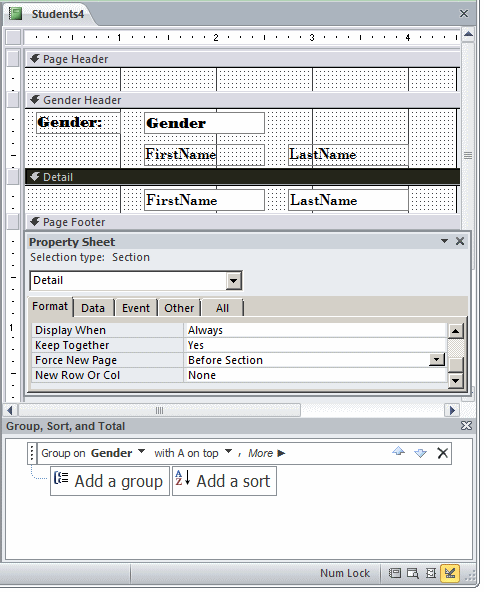Click the Keep Together property value field
This screenshot has height=592, width=484.
coord(314,345)
